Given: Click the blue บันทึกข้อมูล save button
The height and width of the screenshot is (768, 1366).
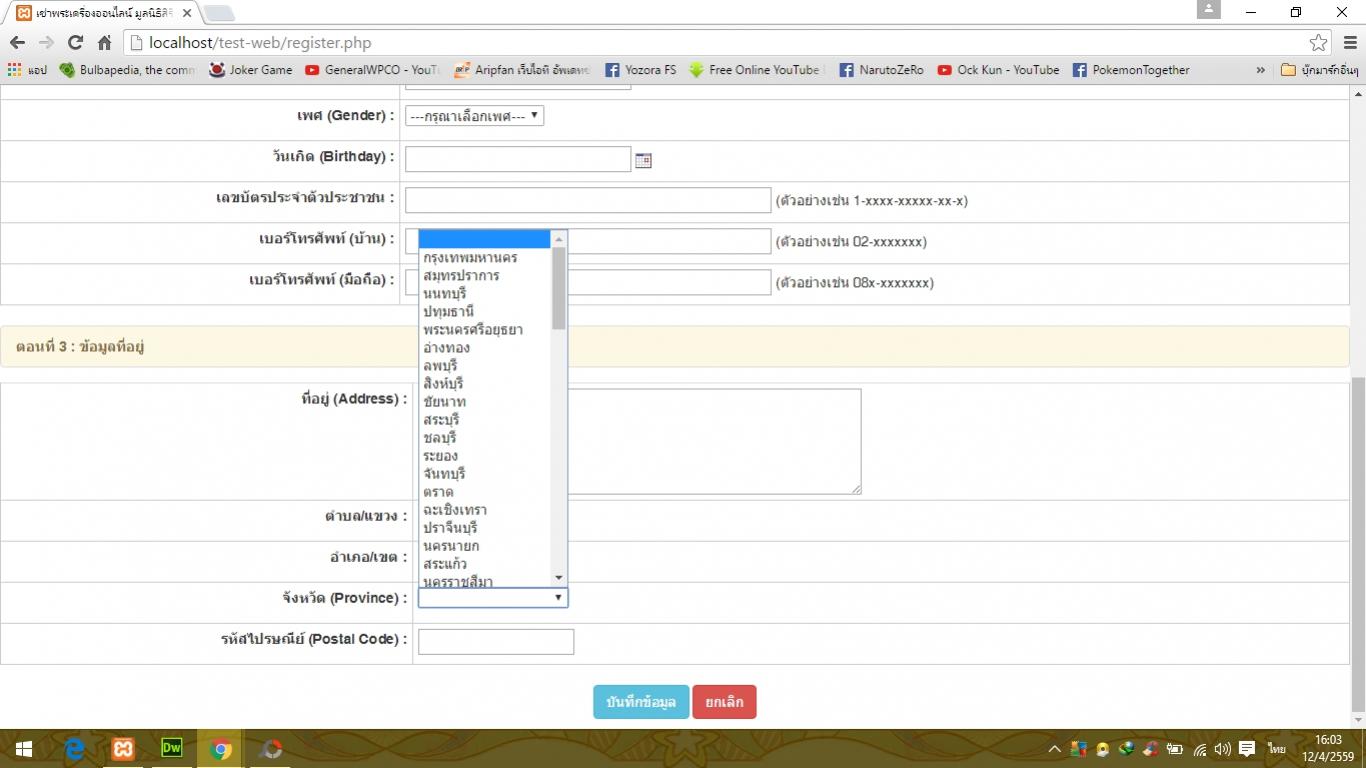Looking at the screenshot, I should pyautogui.click(x=640, y=702).
